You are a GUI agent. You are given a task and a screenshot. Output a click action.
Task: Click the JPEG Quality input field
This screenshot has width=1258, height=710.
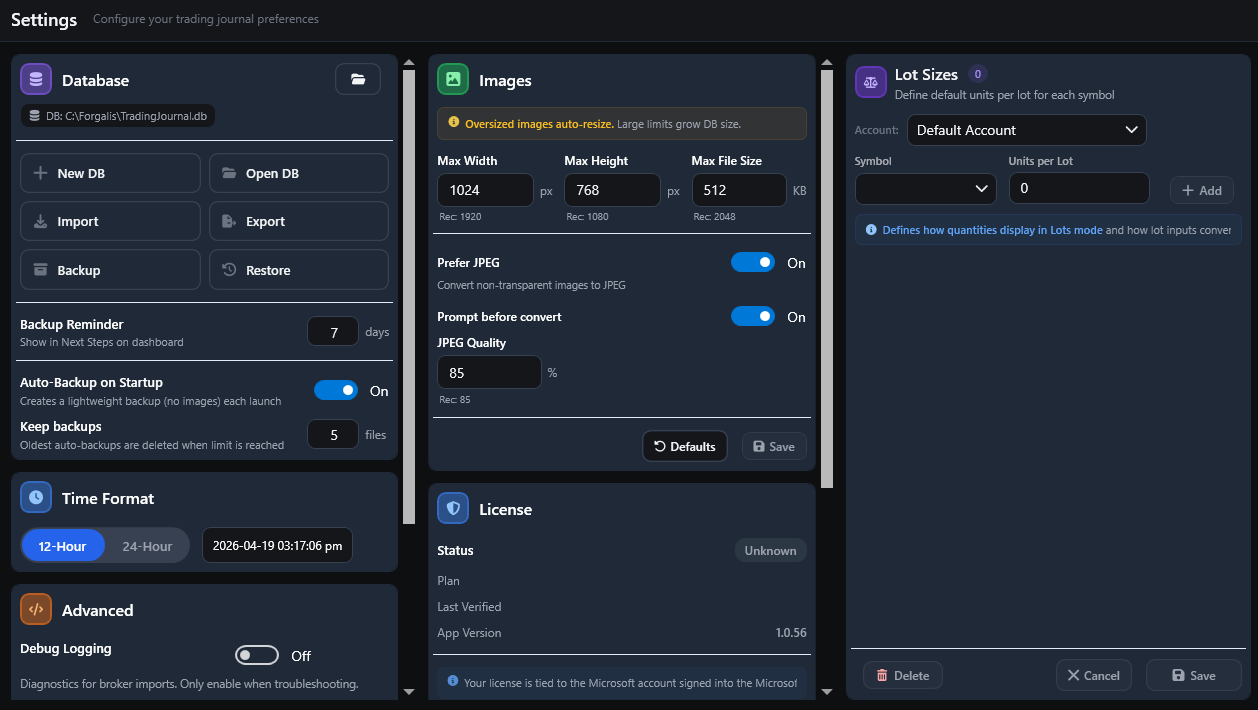(x=489, y=372)
